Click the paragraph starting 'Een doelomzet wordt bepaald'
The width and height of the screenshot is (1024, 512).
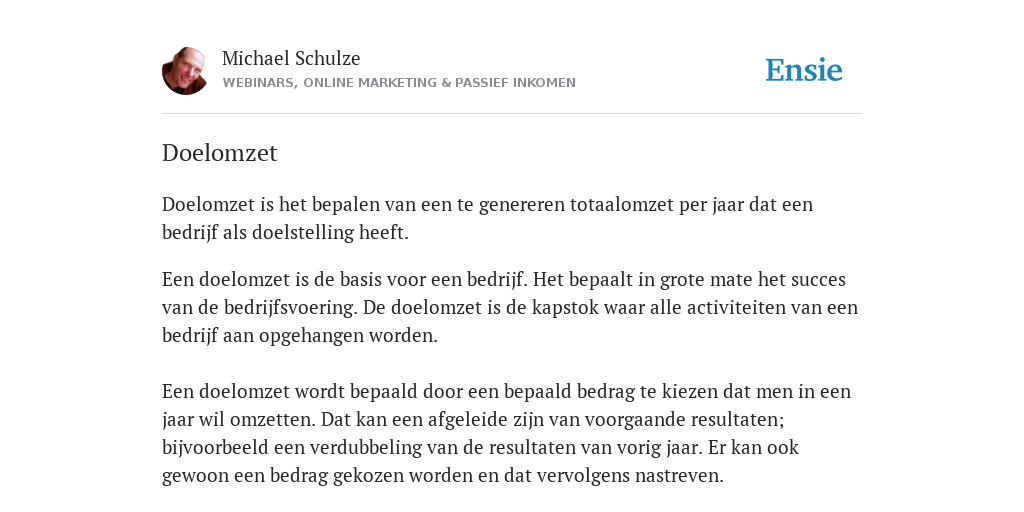click(507, 433)
